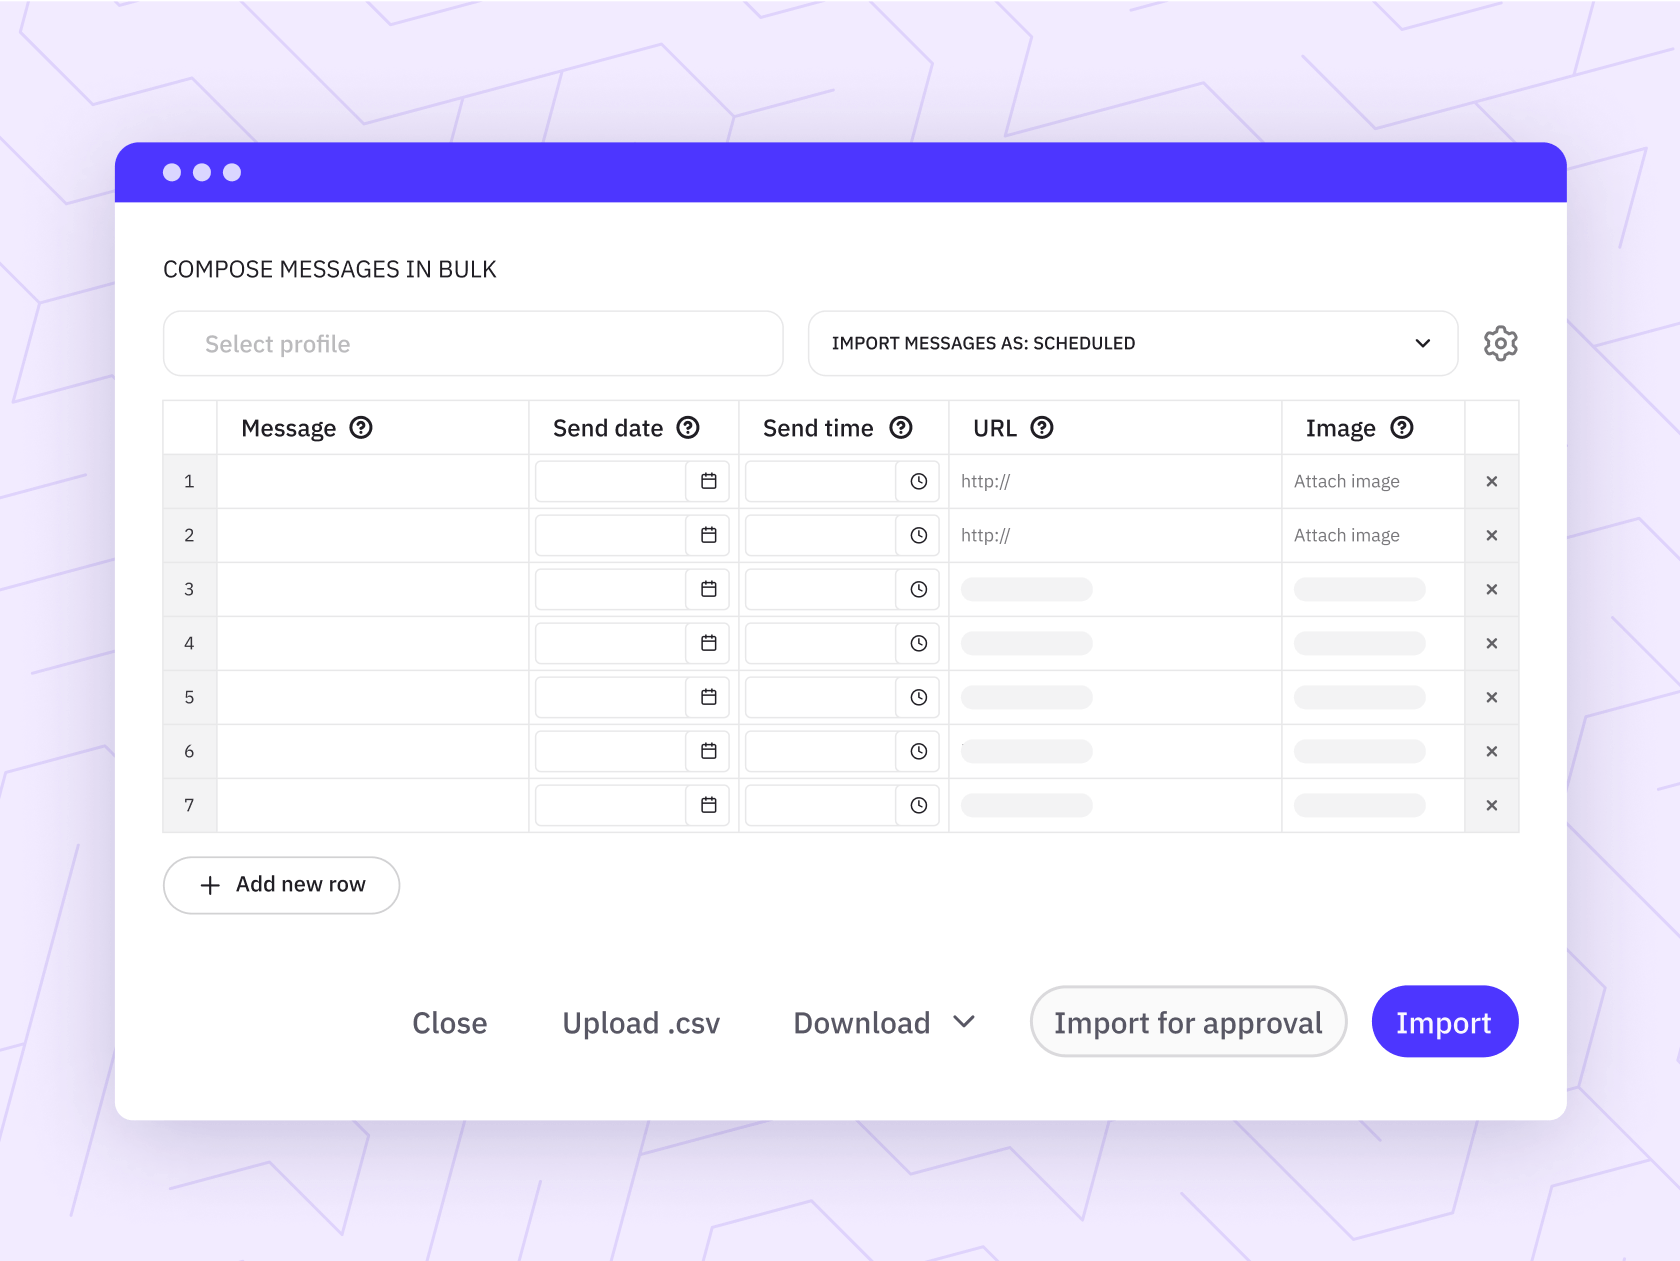Image resolution: width=1680 pixels, height=1261 pixels.
Task: Open the calendar picker for row 3
Action: (x=710, y=589)
